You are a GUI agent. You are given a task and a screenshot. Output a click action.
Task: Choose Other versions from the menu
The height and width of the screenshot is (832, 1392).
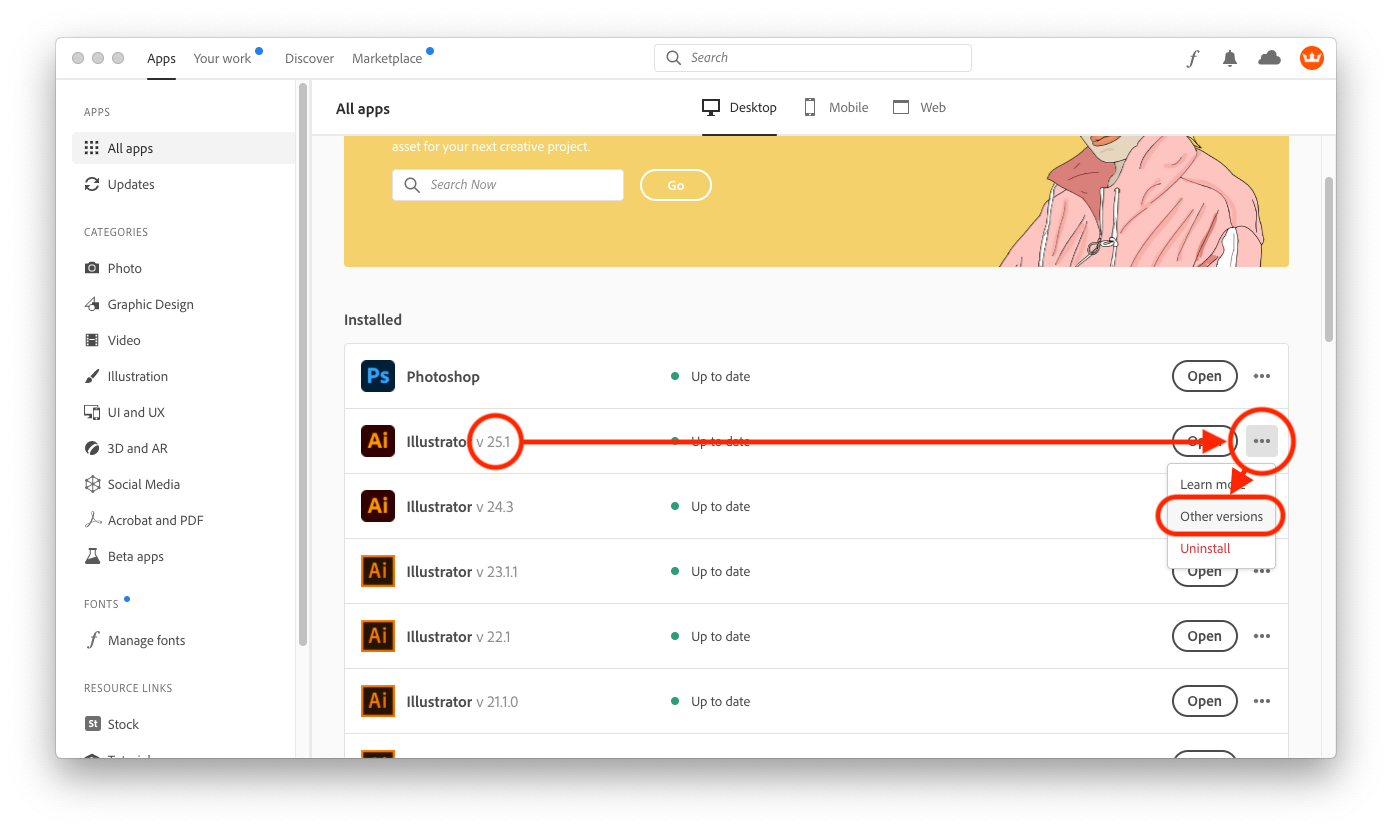click(1221, 516)
